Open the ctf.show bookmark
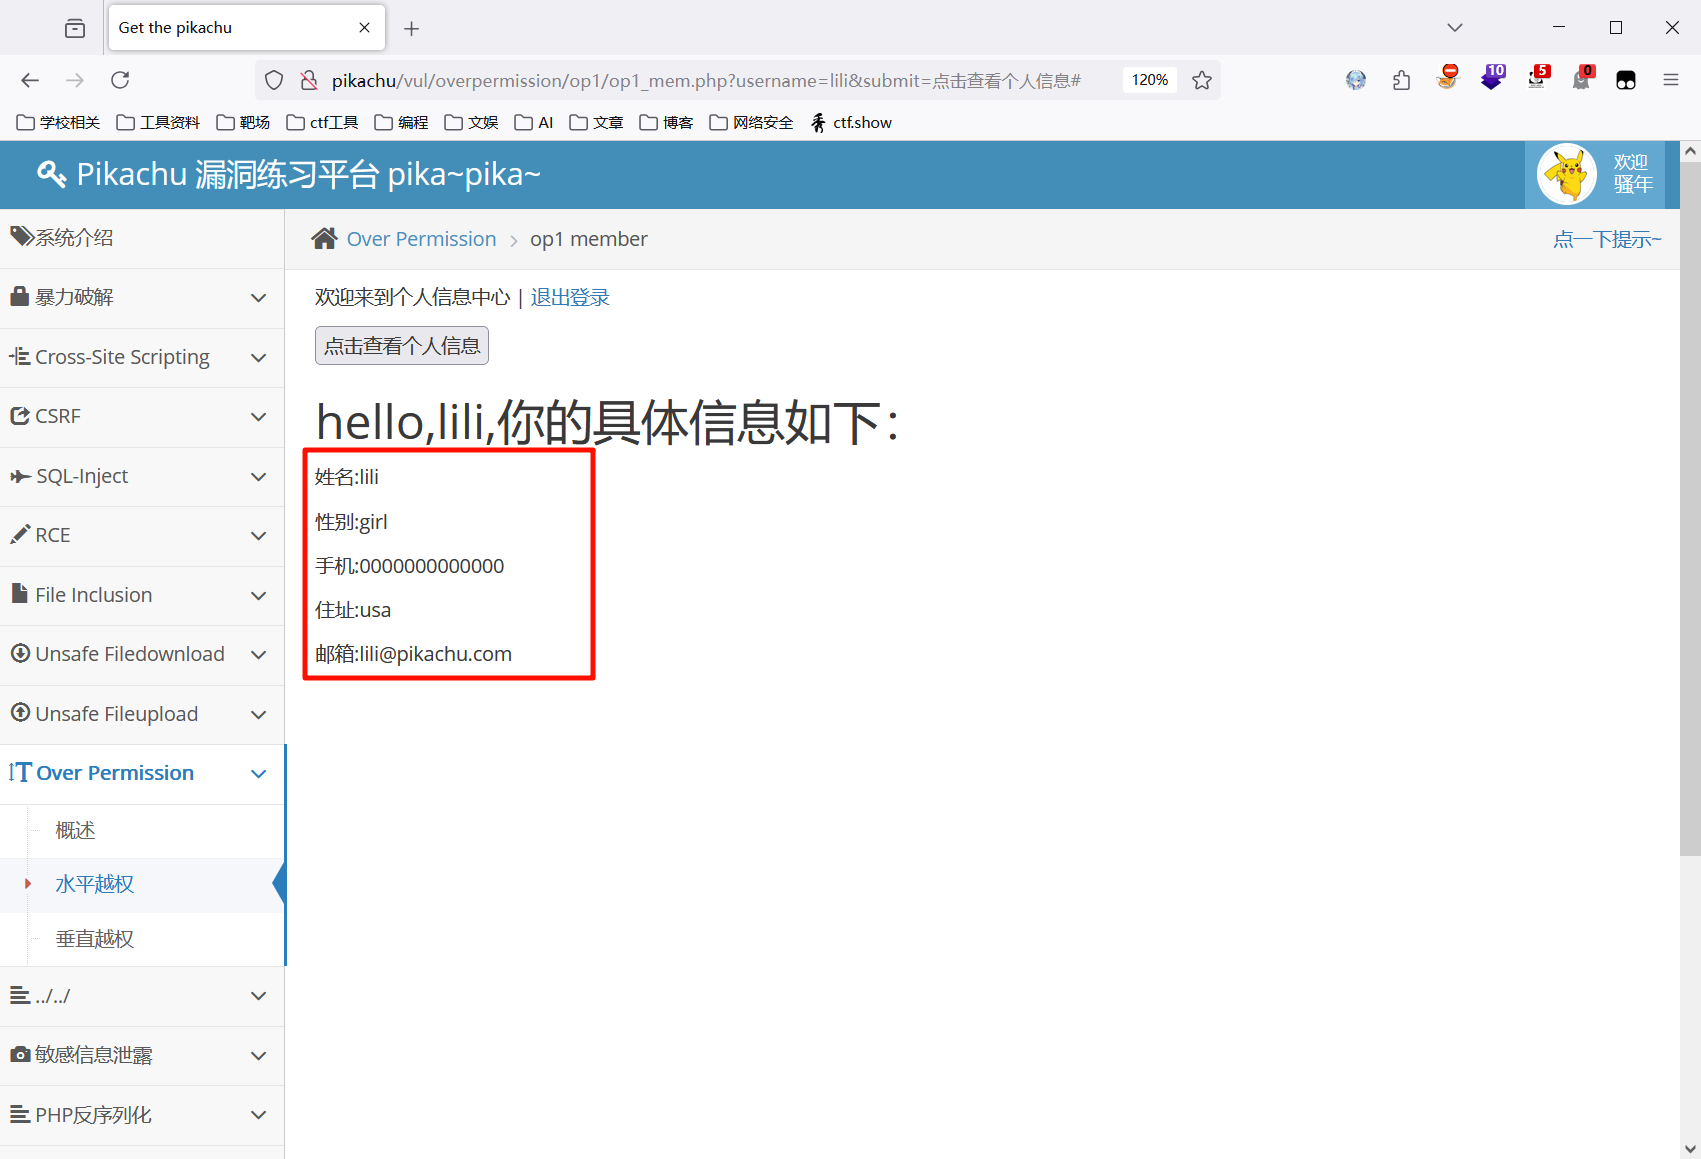 (x=851, y=122)
